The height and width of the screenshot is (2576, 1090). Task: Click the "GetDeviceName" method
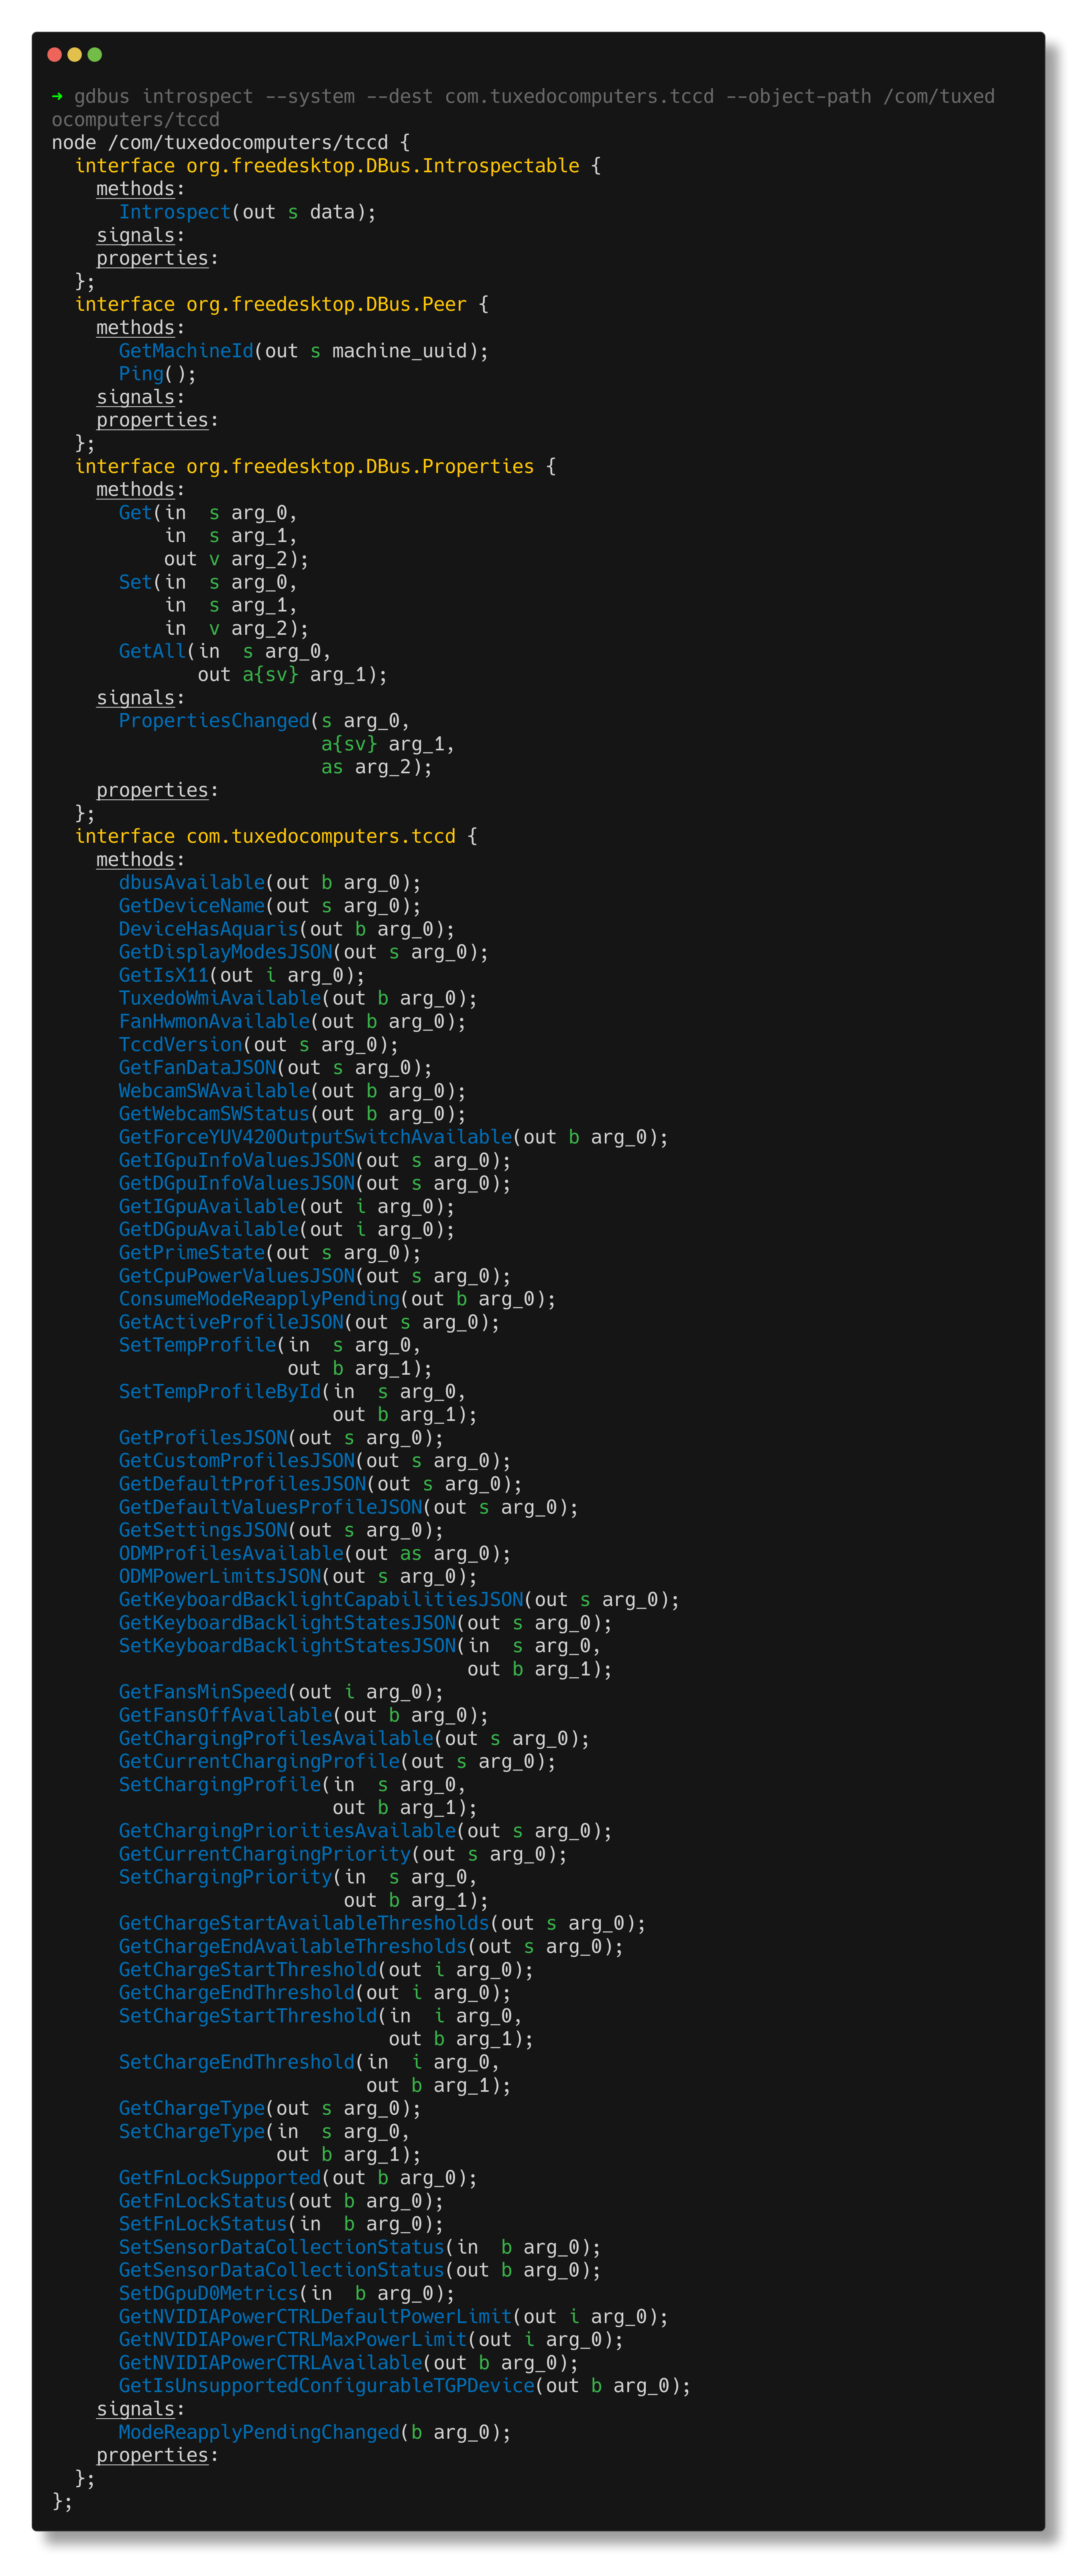(x=192, y=906)
